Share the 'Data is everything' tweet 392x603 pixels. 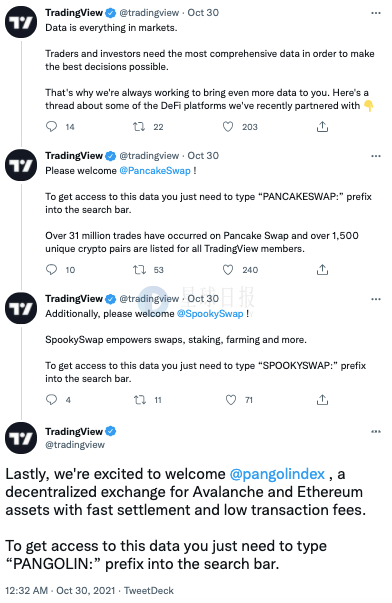322,127
